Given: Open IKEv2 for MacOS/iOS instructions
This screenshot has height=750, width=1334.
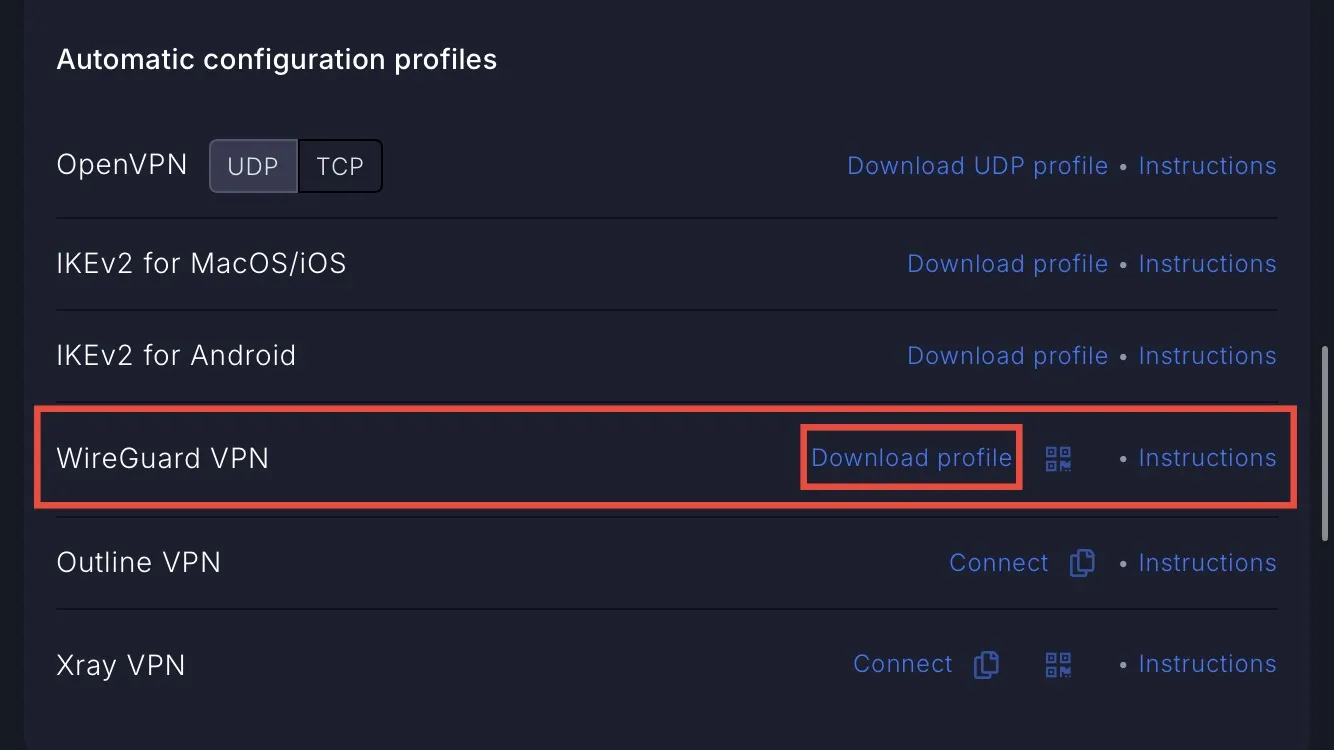Looking at the screenshot, I should coord(1207,264).
